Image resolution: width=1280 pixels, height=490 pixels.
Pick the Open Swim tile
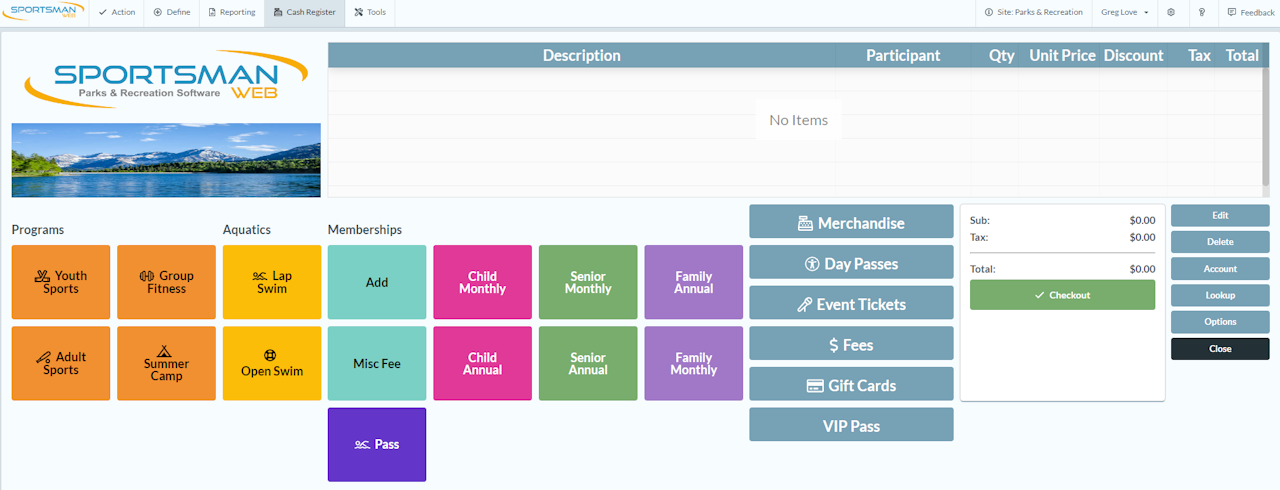pos(272,363)
